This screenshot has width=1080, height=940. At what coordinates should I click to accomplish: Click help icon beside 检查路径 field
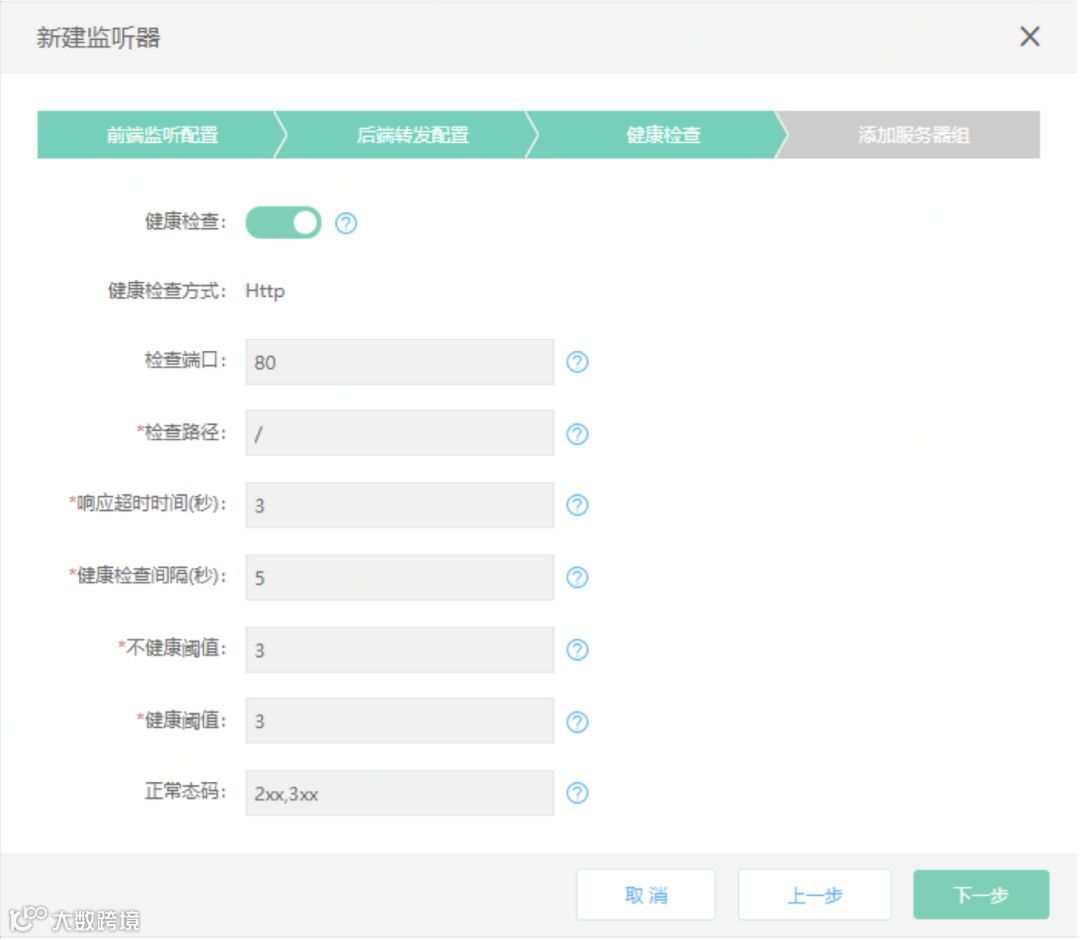(x=577, y=434)
